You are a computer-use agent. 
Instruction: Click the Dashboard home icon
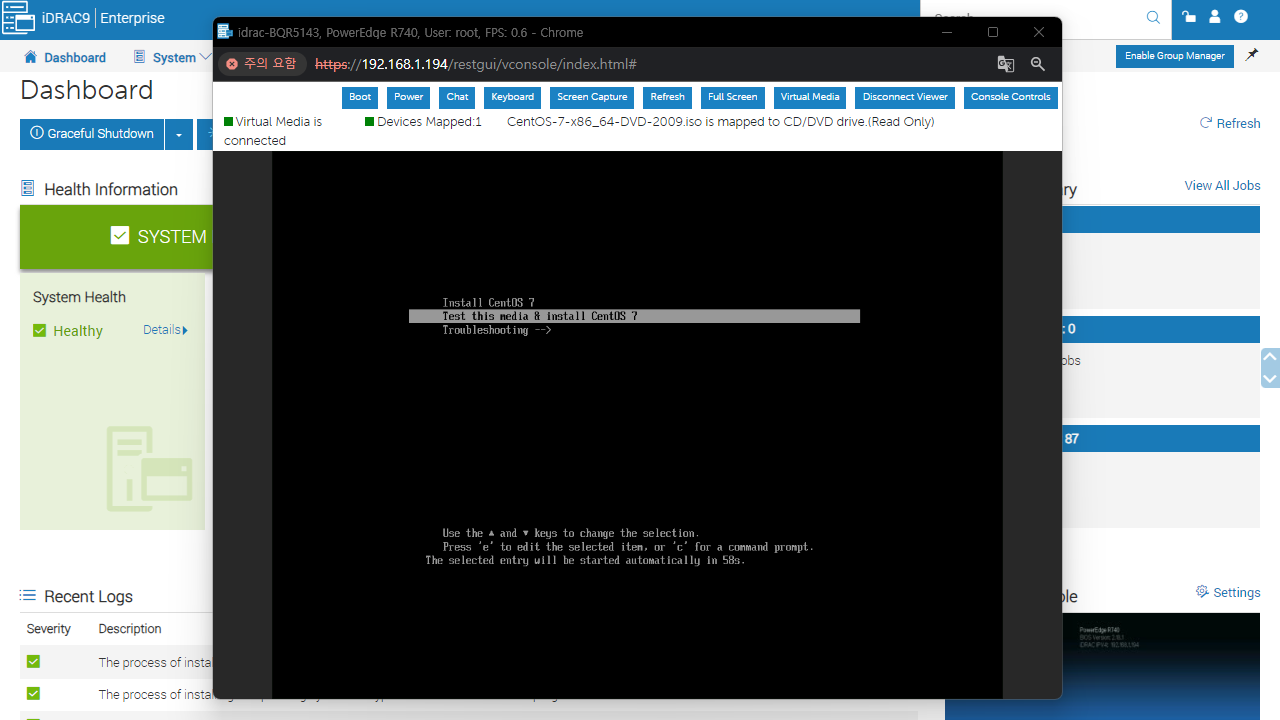pyautogui.click(x=31, y=57)
